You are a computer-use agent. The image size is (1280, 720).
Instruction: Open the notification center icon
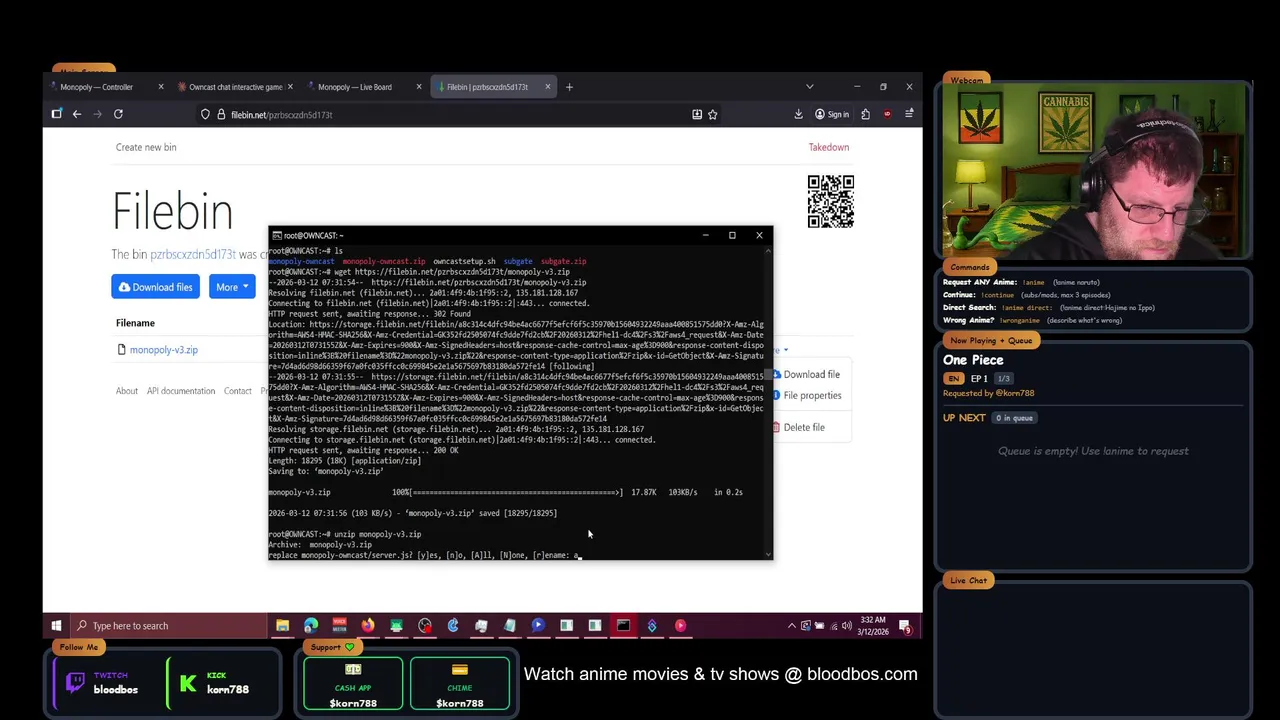pos(905,627)
